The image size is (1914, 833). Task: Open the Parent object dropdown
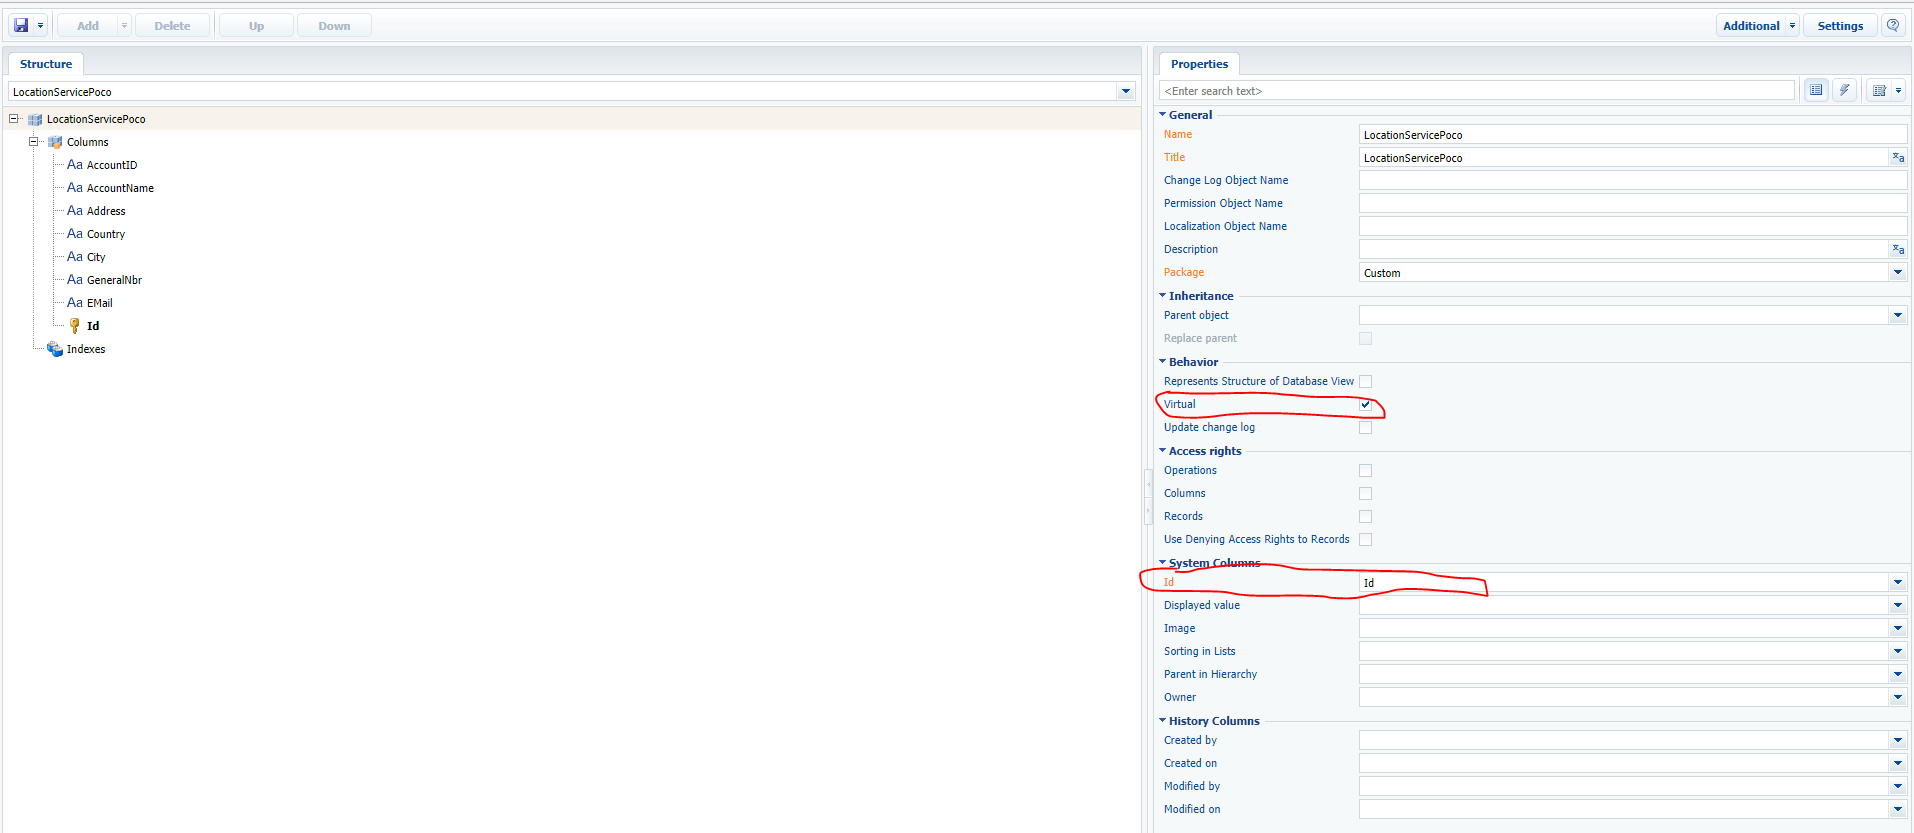coord(1897,315)
